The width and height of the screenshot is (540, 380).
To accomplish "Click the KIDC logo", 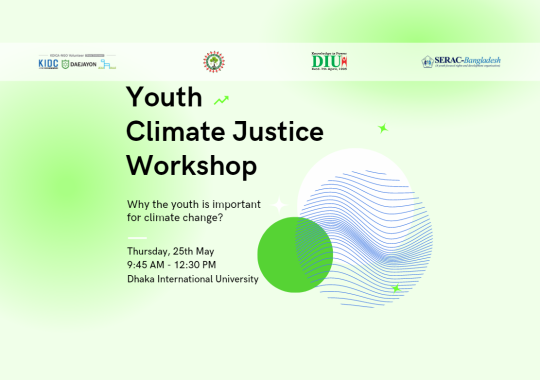I will 48,64.
